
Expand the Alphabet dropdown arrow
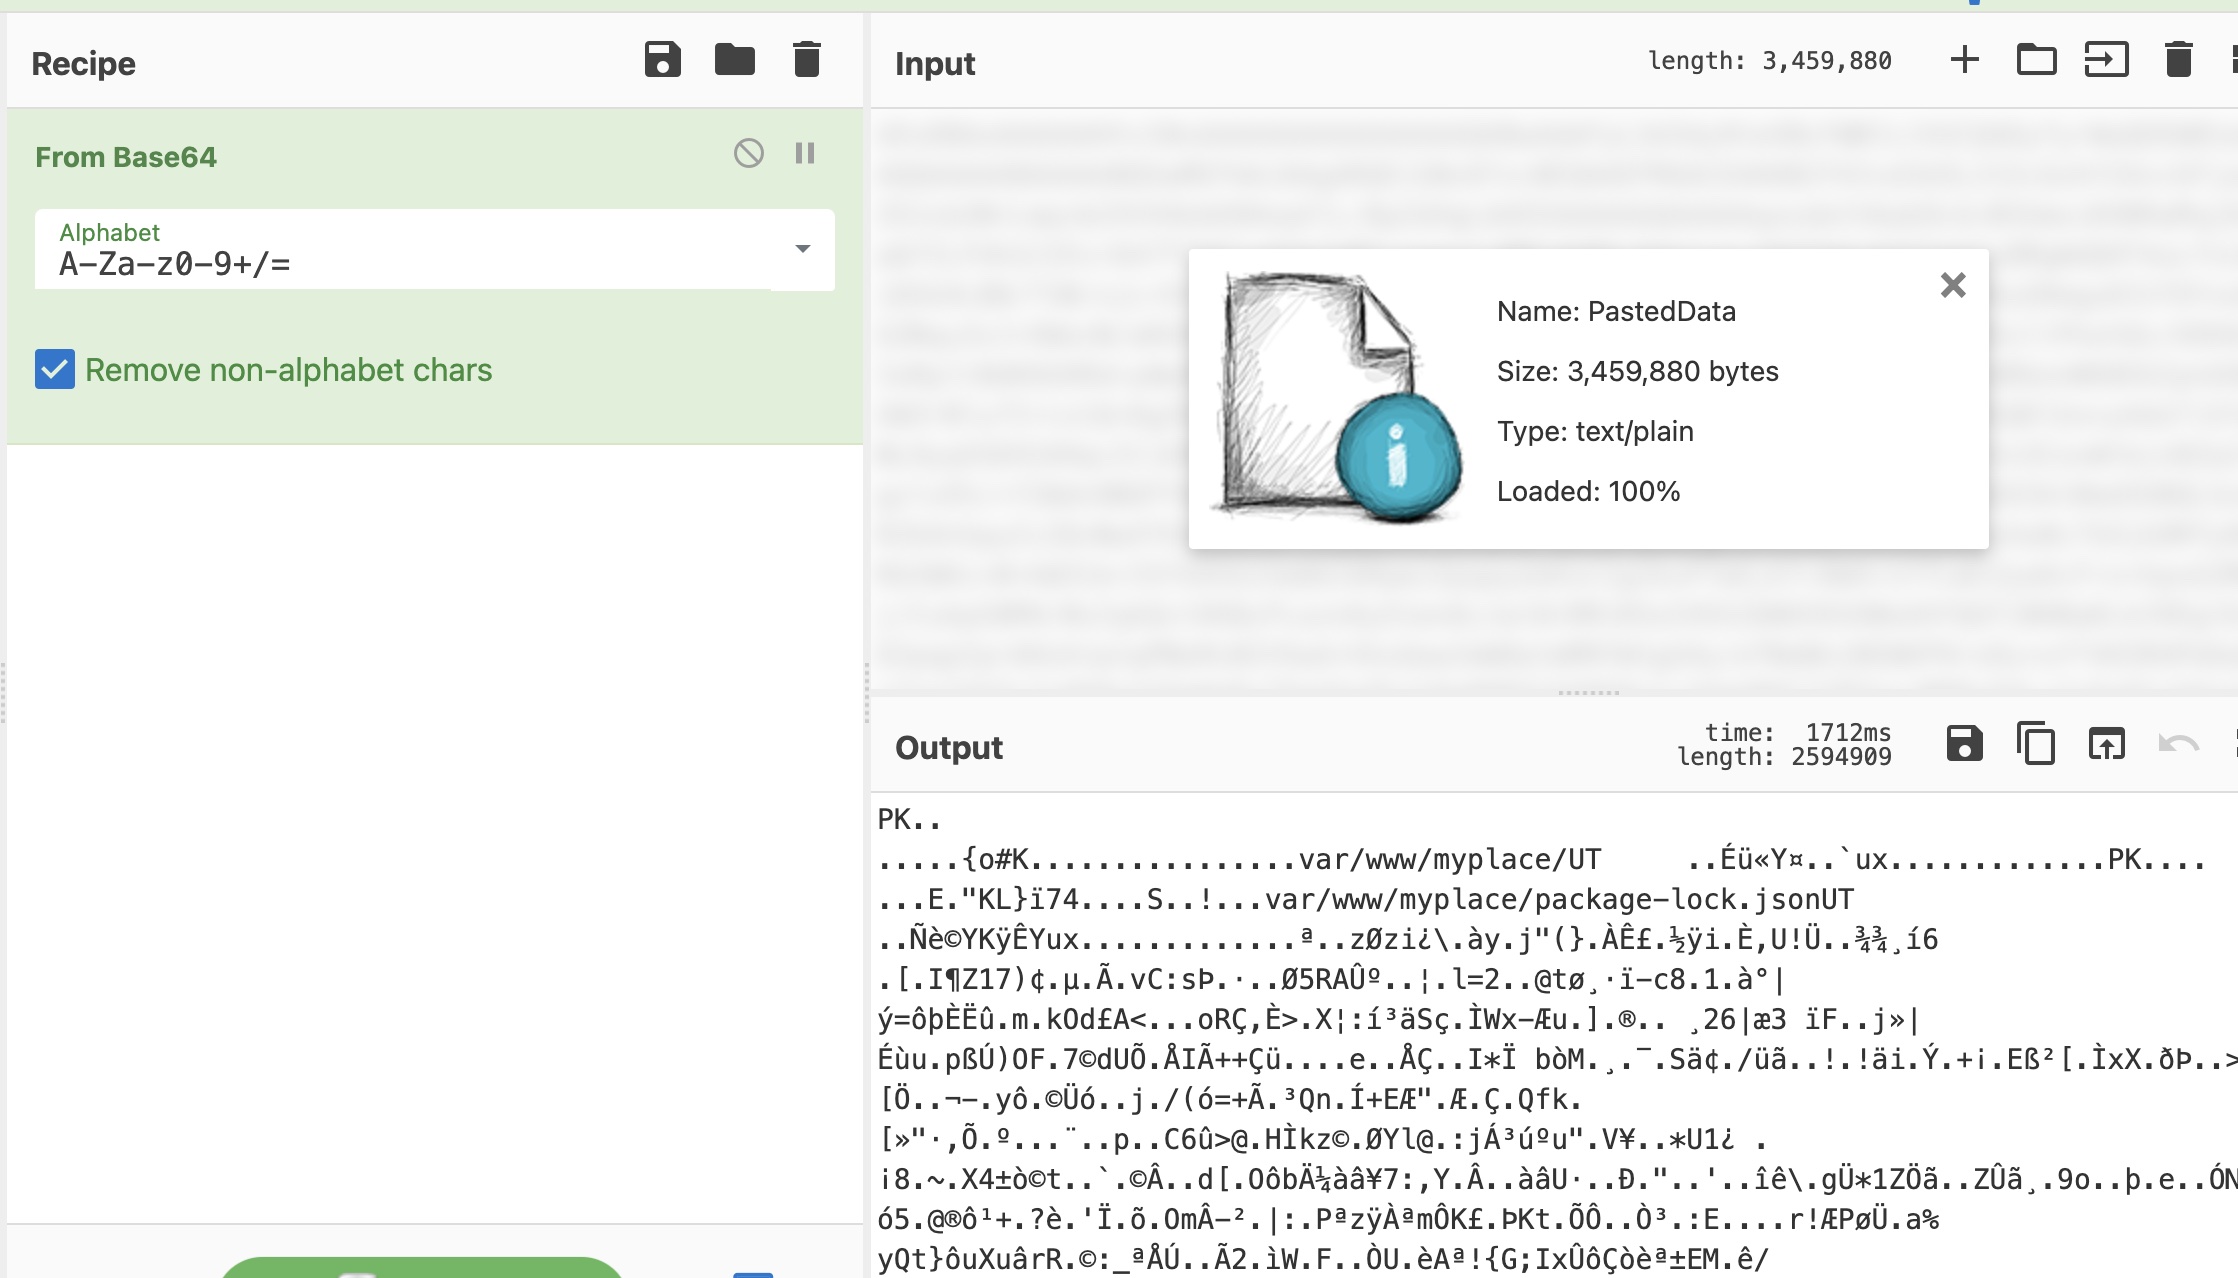(x=802, y=249)
